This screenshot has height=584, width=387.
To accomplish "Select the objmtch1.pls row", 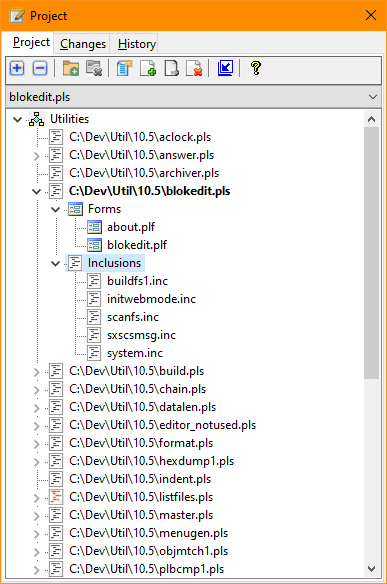I will tap(148, 551).
